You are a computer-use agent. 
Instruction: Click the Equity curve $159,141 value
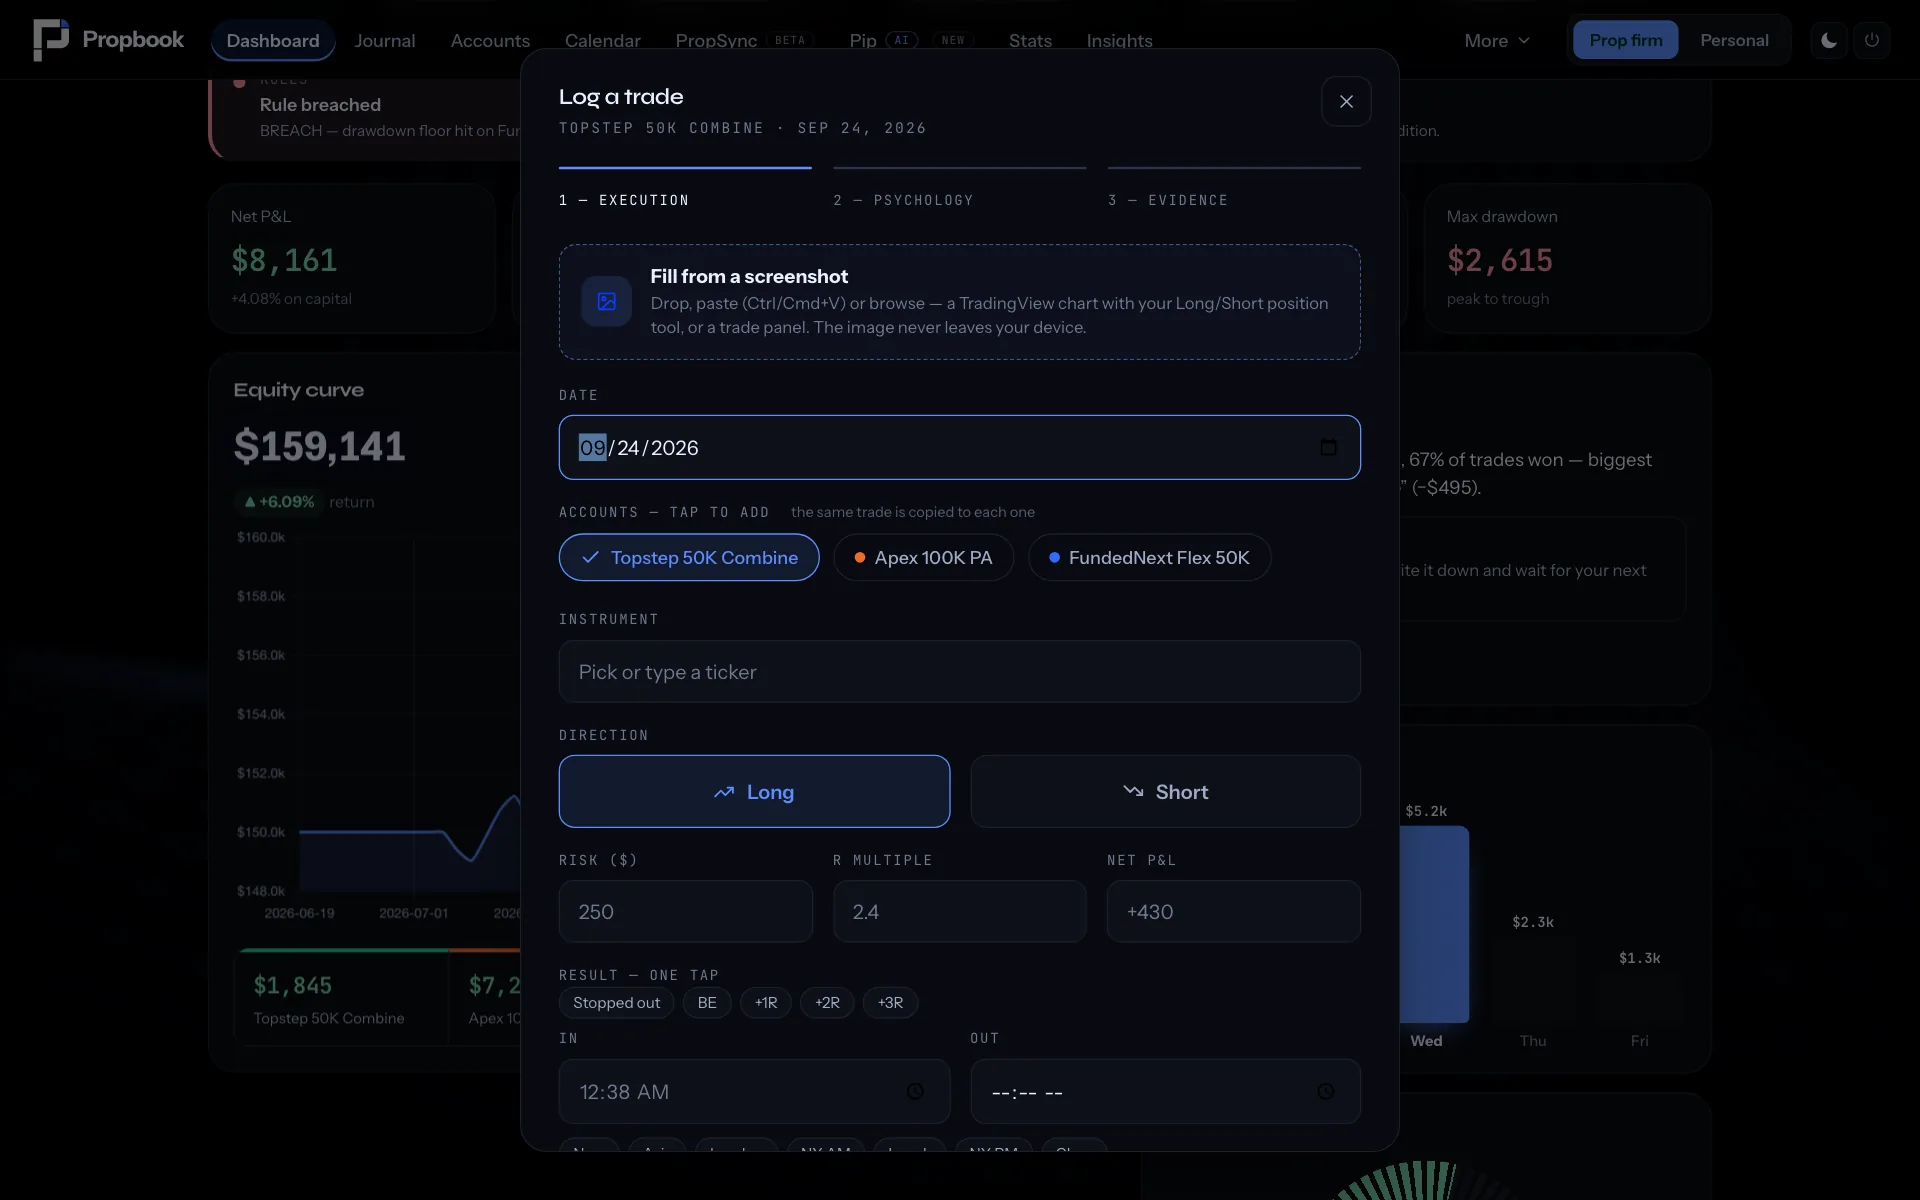319,446
